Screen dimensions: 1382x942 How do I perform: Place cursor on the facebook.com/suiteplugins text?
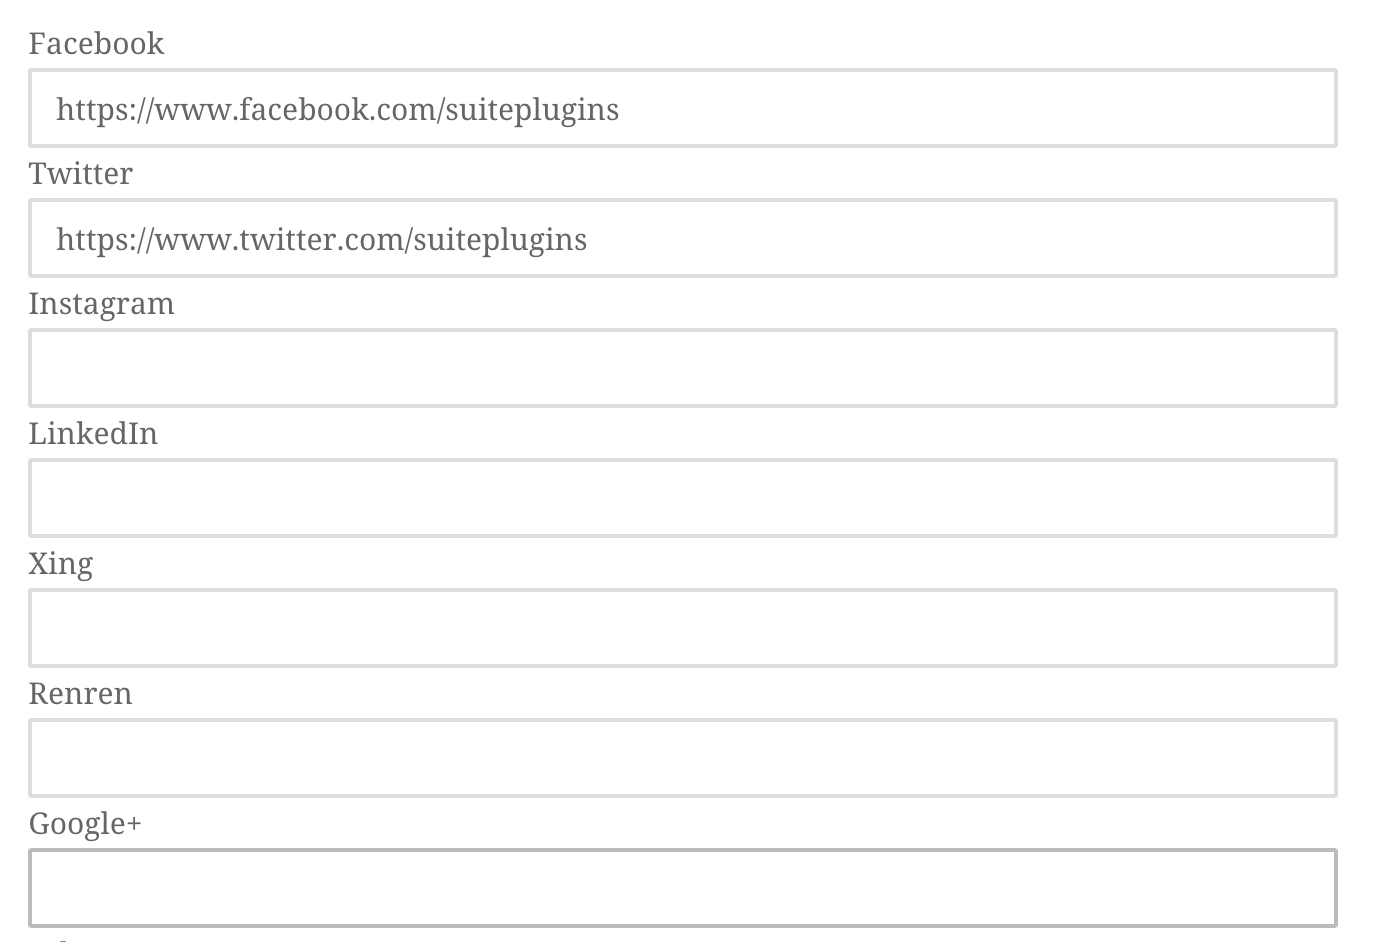tap(429, 109)
